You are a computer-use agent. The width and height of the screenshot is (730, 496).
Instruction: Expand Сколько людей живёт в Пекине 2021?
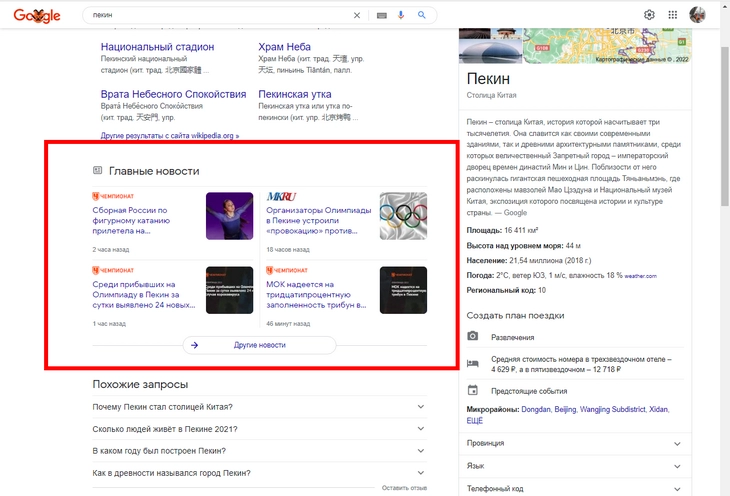coord(259,429)
